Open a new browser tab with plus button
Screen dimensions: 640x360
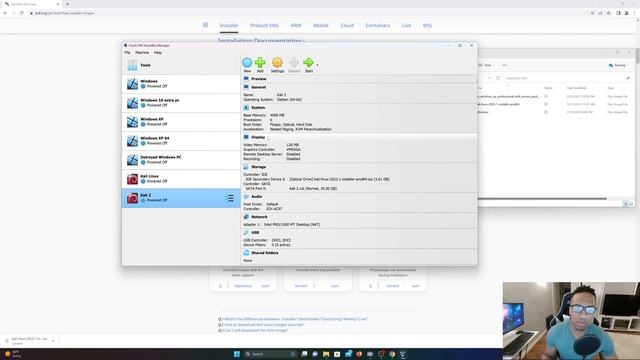tap(67, 4)
